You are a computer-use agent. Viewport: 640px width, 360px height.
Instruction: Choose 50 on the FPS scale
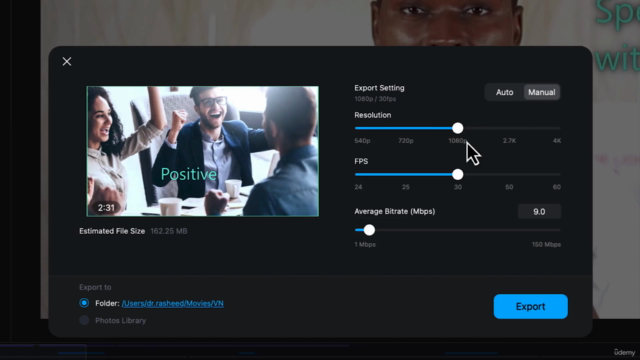[x=509, y=187]
